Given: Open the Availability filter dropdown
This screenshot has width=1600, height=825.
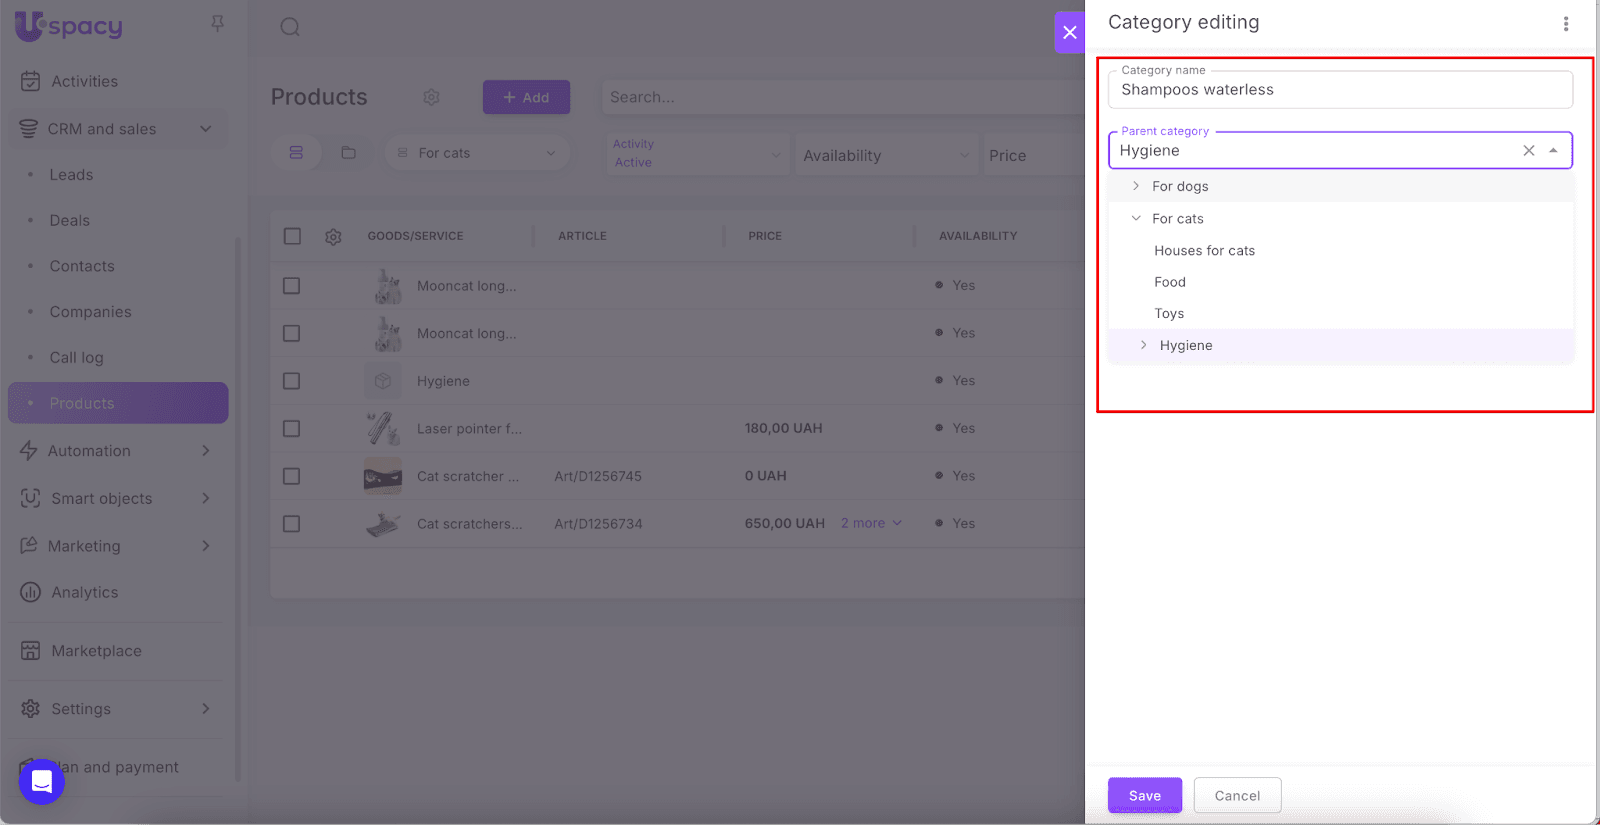Looking at the screenshot, I should tap(886, 156).
